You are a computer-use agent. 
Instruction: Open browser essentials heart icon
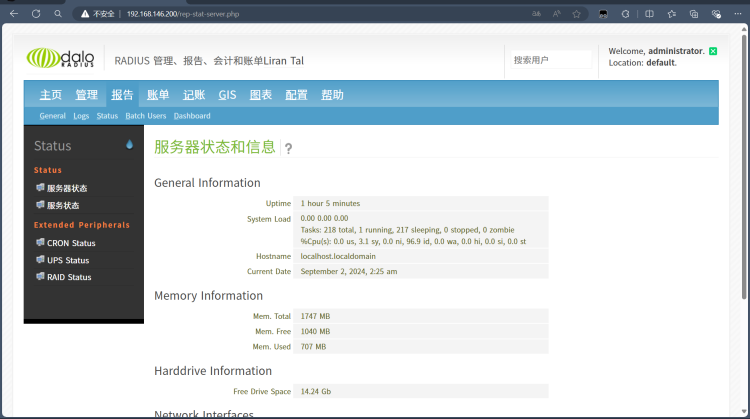[x=716, y=14]
